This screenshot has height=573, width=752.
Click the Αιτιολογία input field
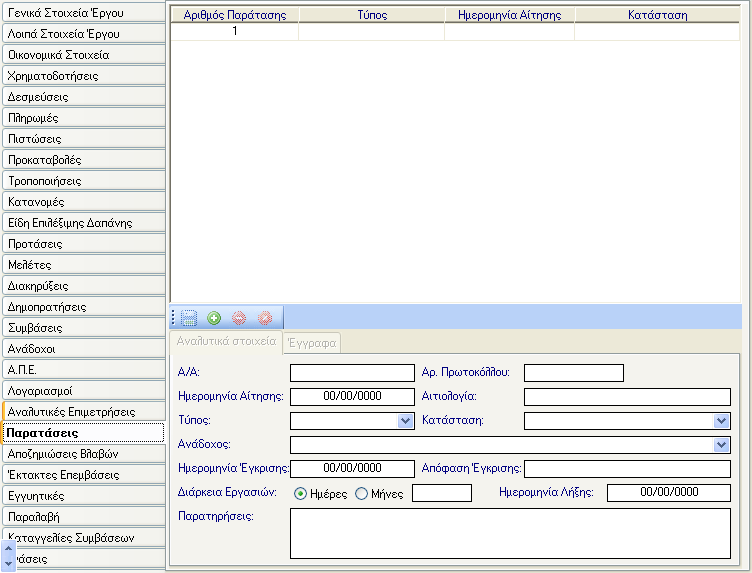pyautogui.click(x=627, y=397)
